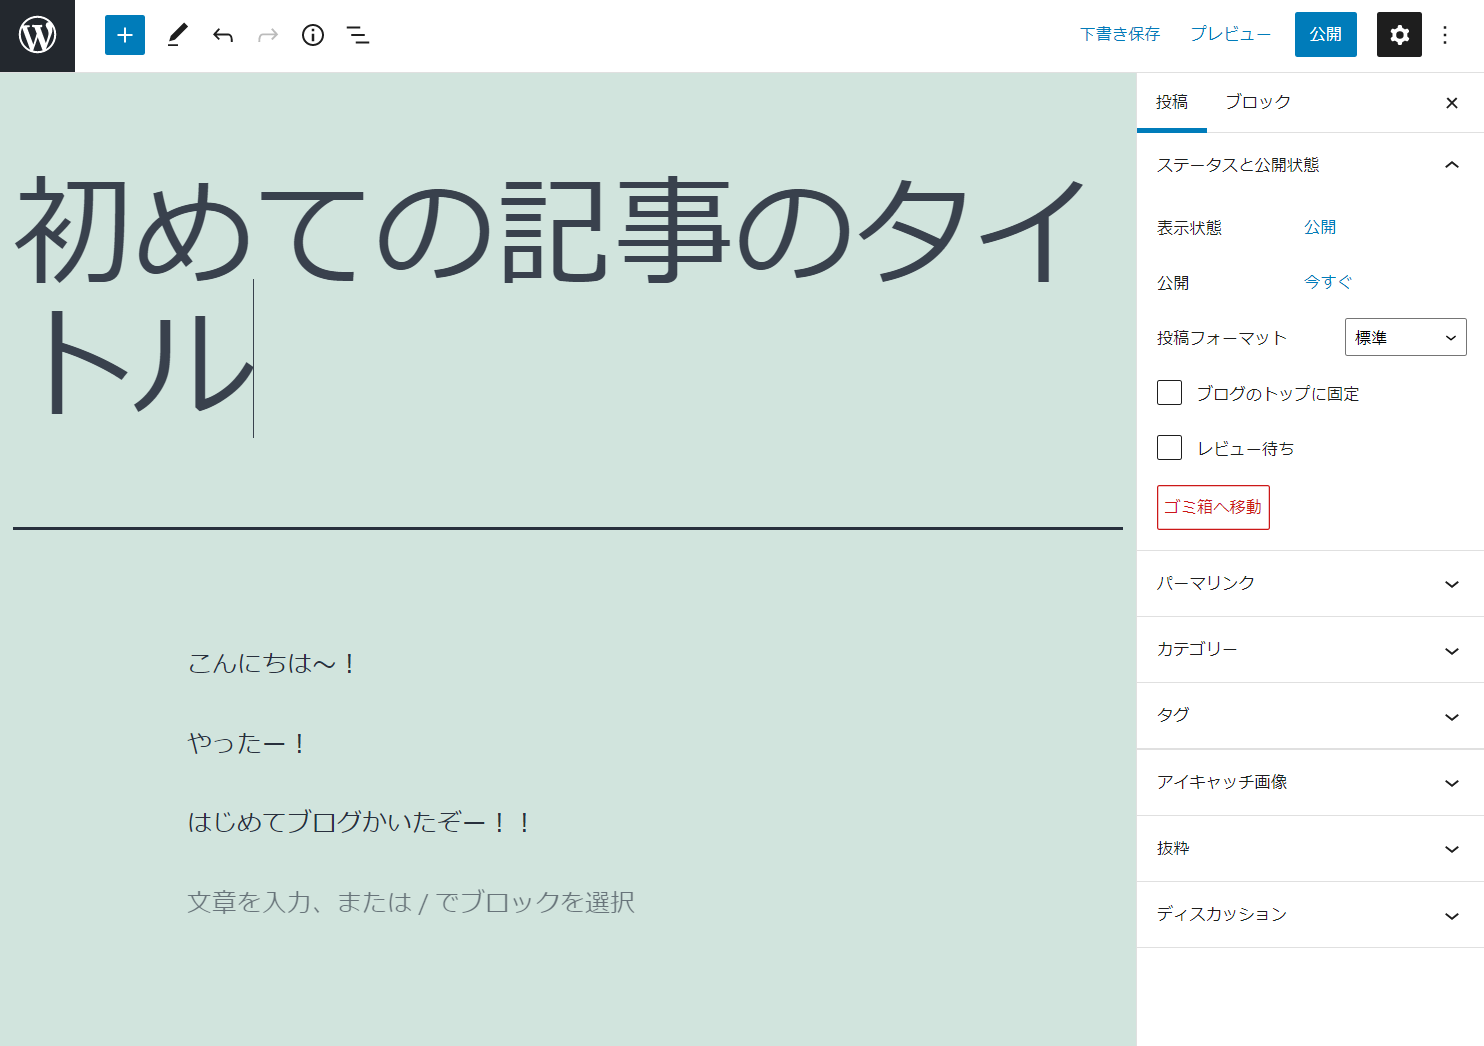1484x1046 pixels.
Task: Open the three-dot options menu
Action: tap(1445, 35)
